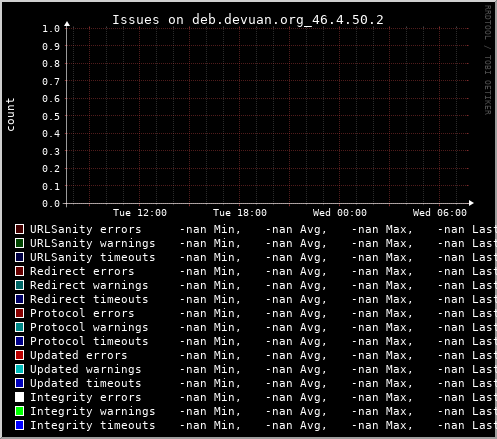The width and height of the screenshot is (497, 439).
Task: Click the Protocol warnings legend label
Action: [89, 327]
